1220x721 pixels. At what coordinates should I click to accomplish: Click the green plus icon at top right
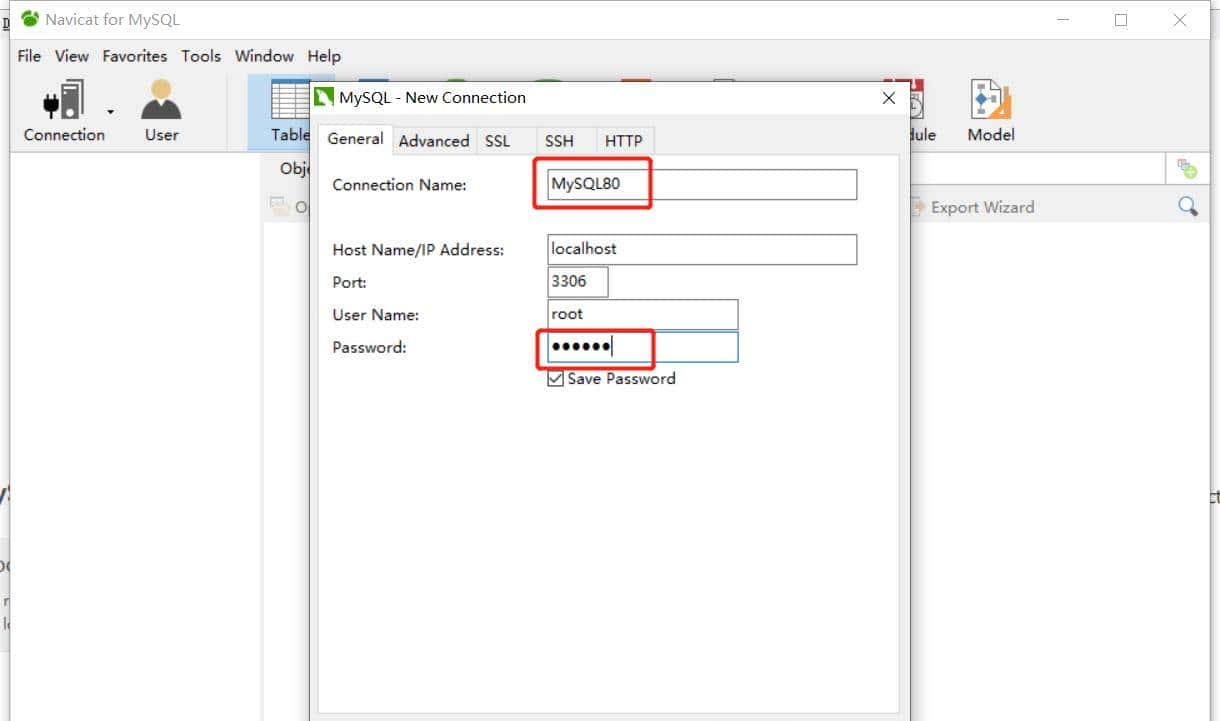coord(1187,169)
